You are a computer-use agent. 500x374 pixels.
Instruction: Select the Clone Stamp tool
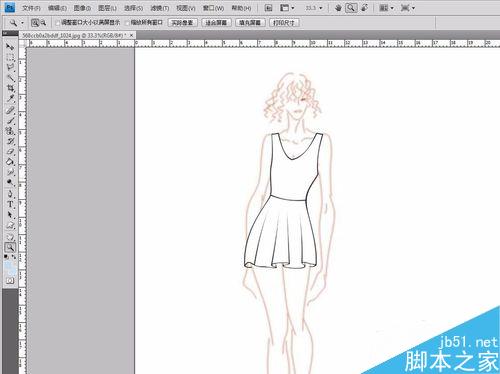point(10,131)
